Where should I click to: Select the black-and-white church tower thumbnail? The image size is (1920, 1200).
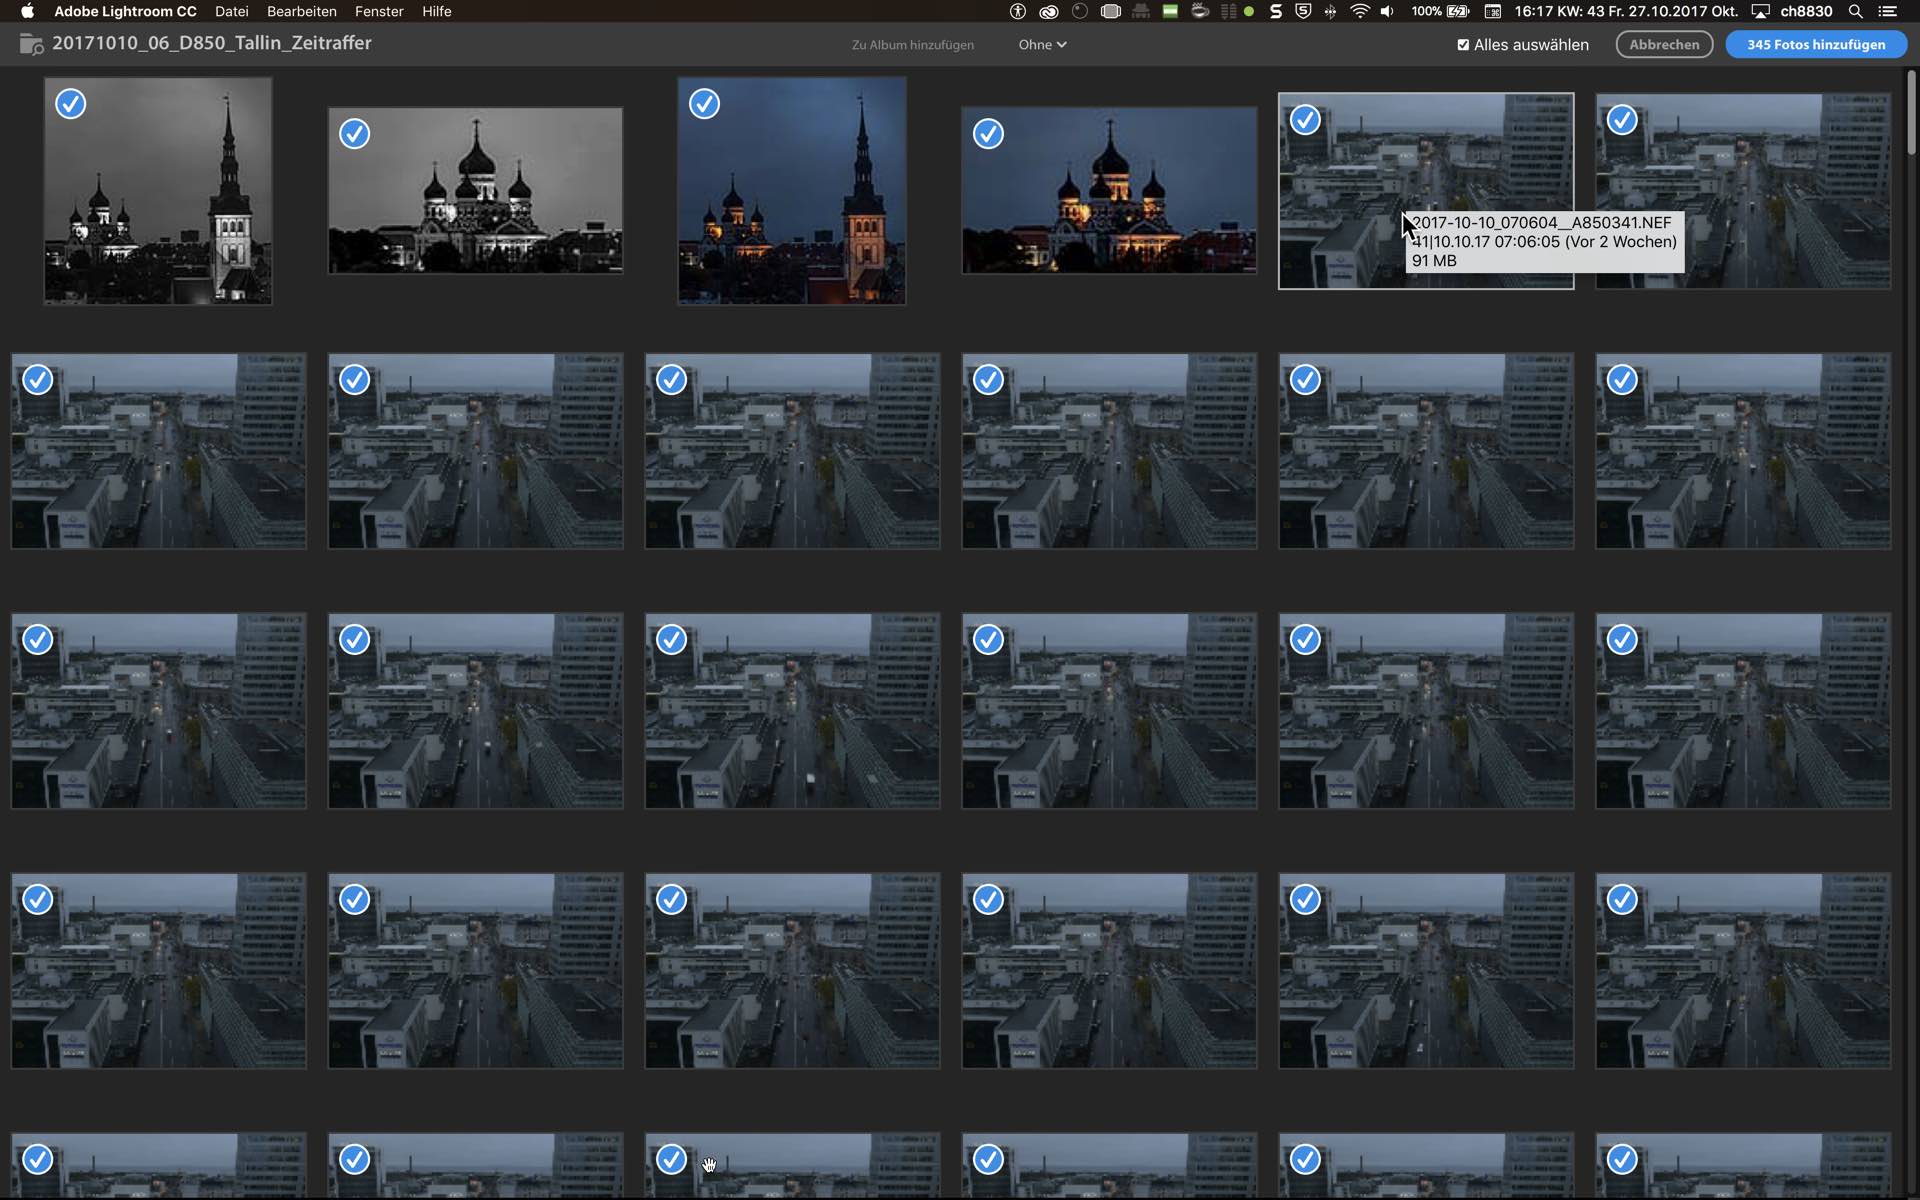click(158, 191)
